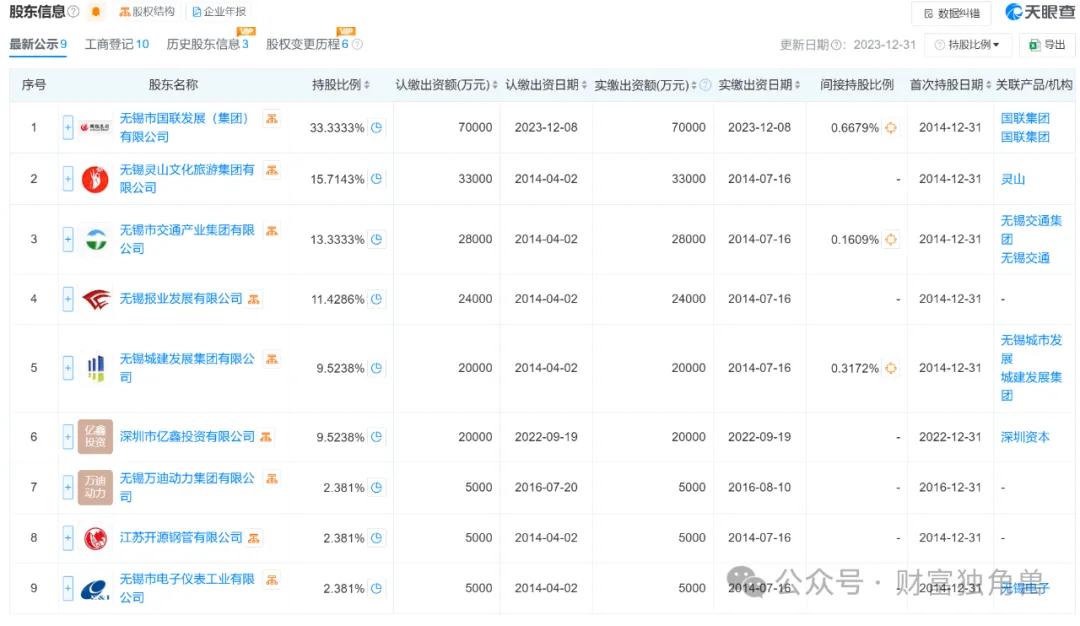Expand row 8 for 江苏开源钢管
This screenshot has width=1080, height=626.
pyautogui.click(x=68, y=538)
